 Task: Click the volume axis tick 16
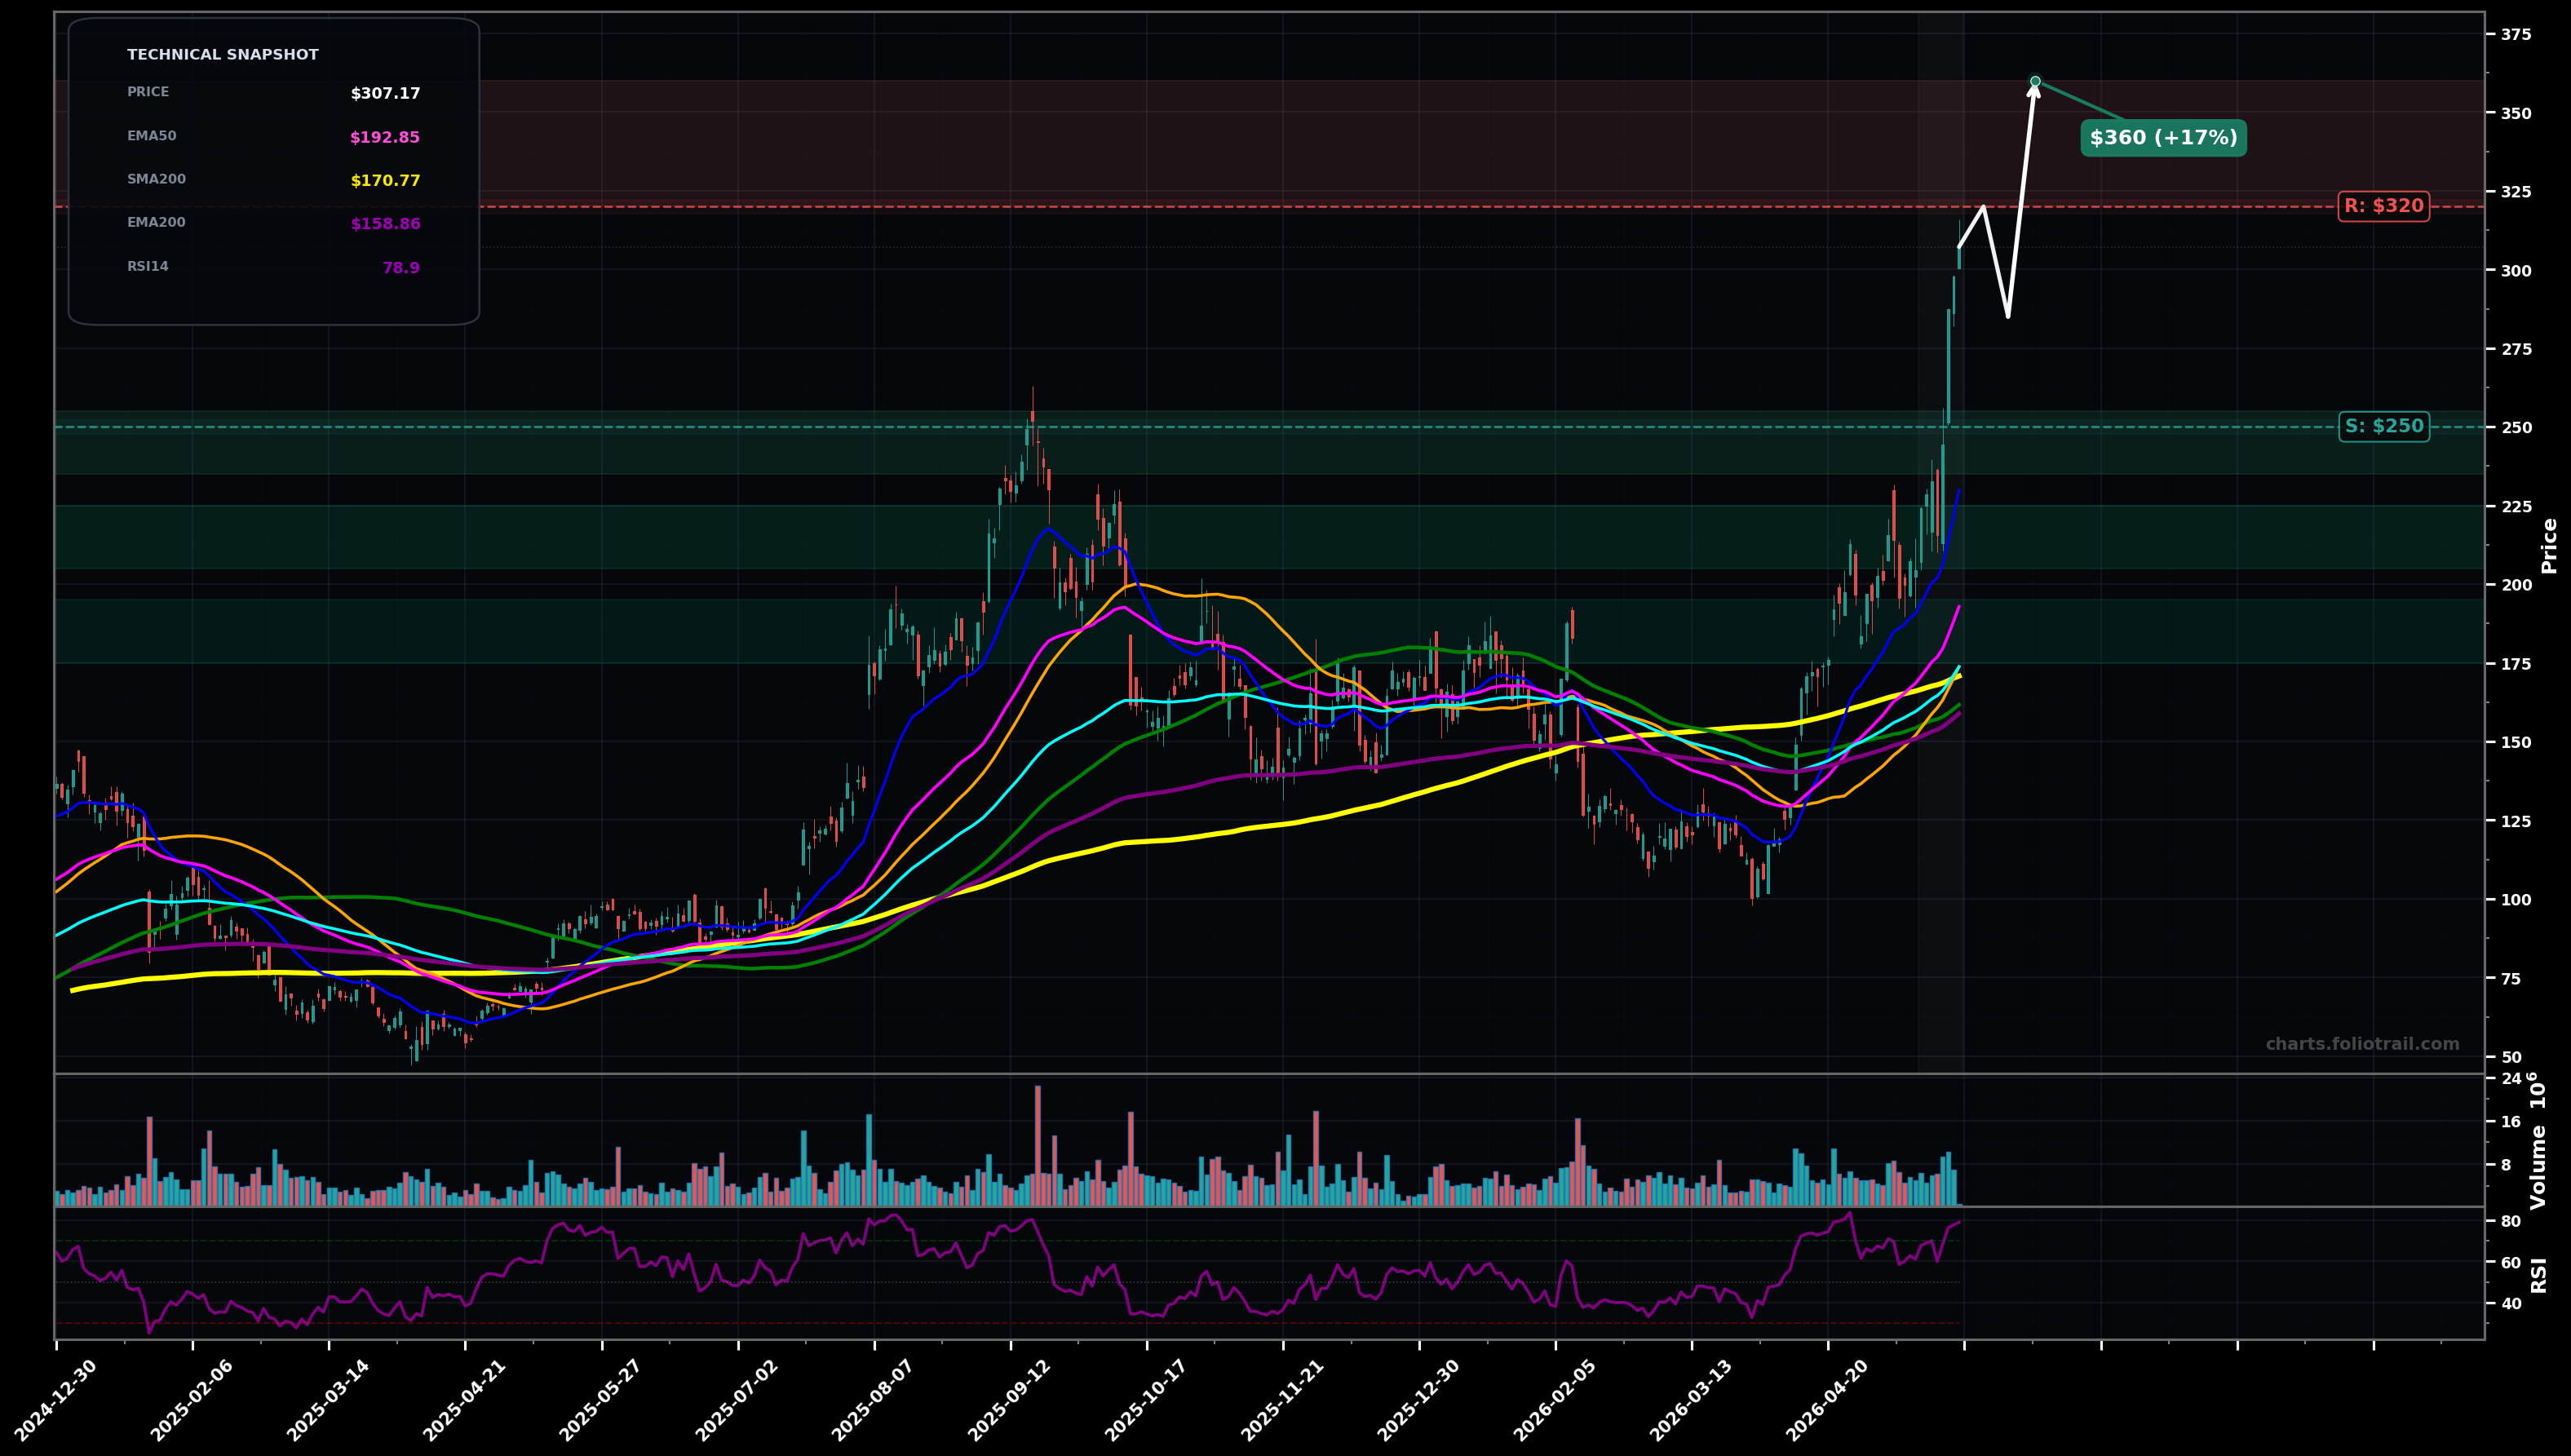tap(2510, 1122)
